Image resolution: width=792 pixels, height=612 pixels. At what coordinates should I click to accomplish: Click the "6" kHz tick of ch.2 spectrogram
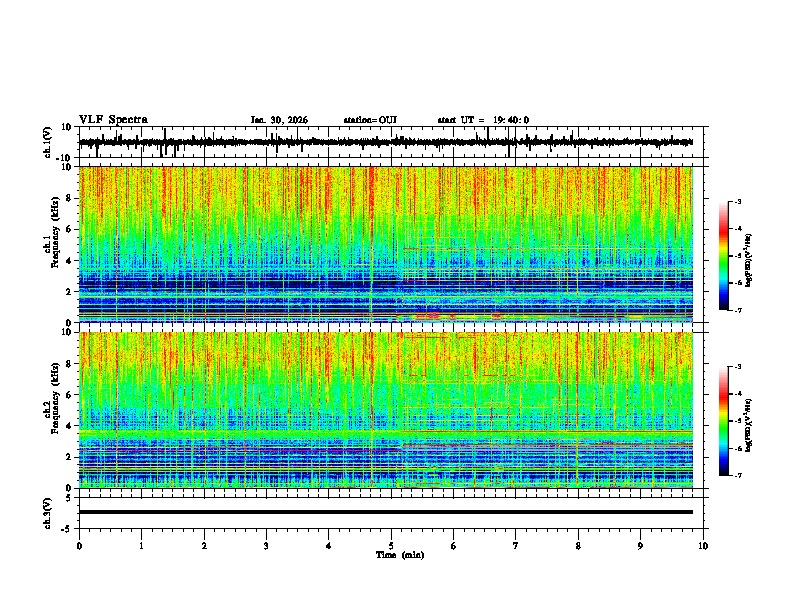point(69,395)
